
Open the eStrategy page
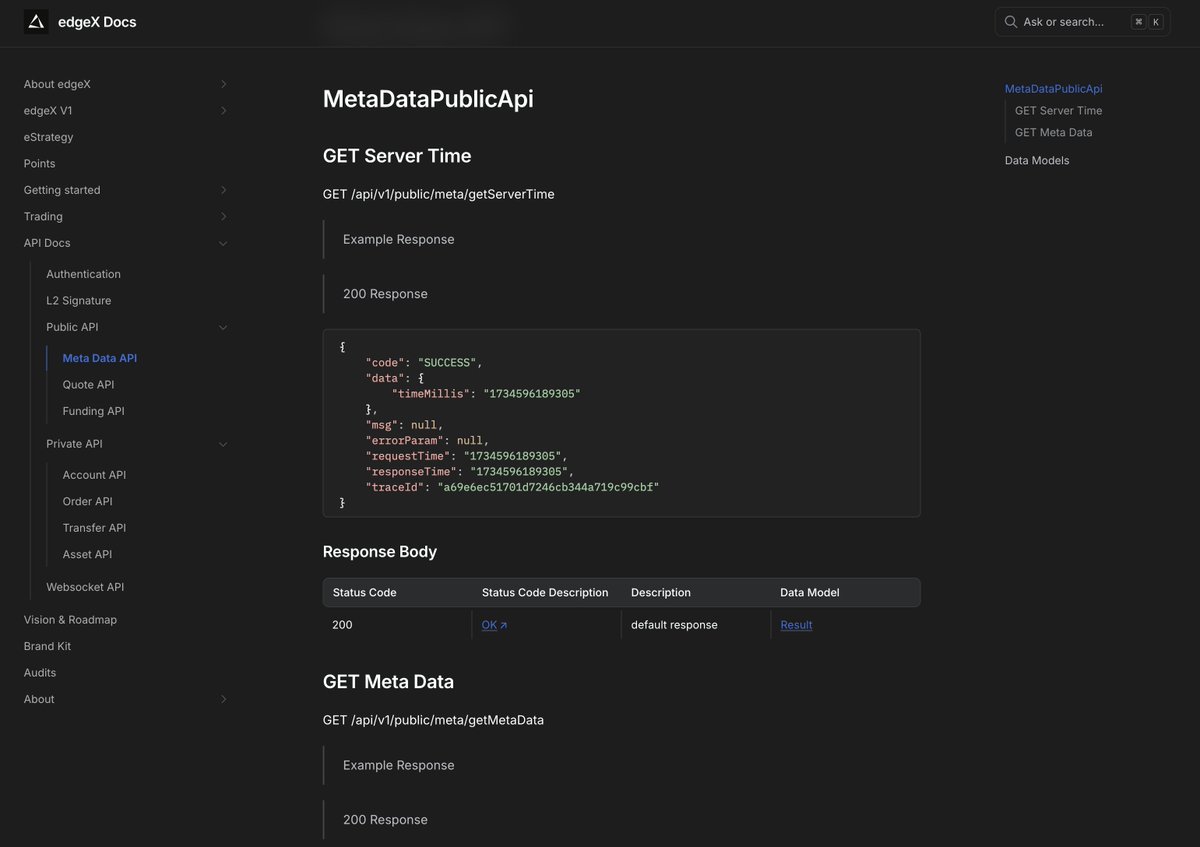(x=49, y=137)
